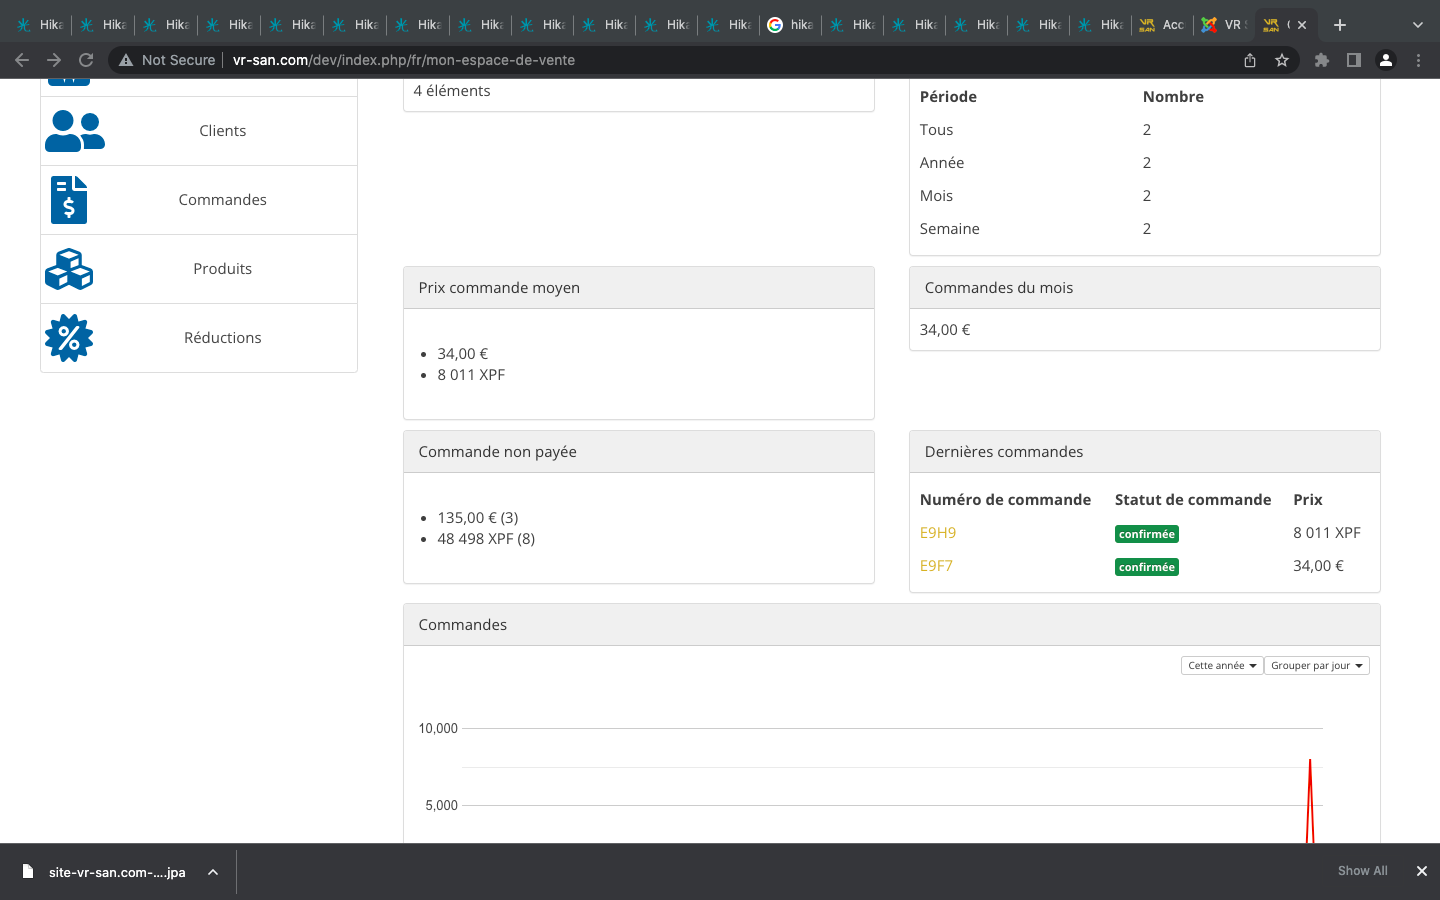Viewport: 1440px width, 900px height.
Task: Open the Grouper par jour dropdown
Action: pyautogui.click(x=1316, y=666)
